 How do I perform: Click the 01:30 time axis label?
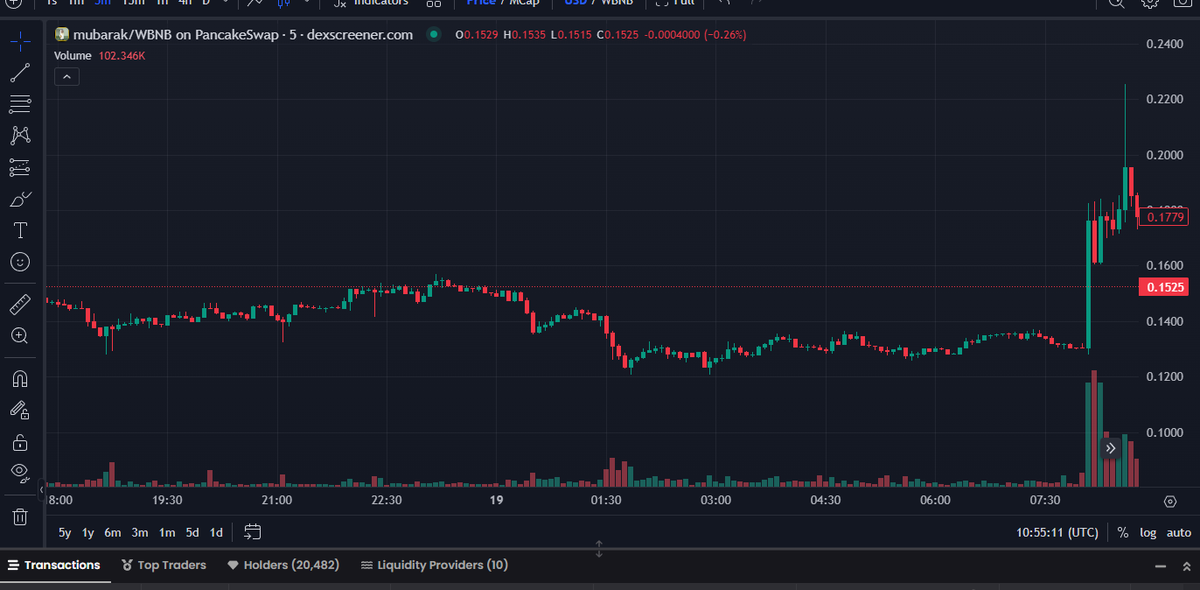[x=606, y=500]
